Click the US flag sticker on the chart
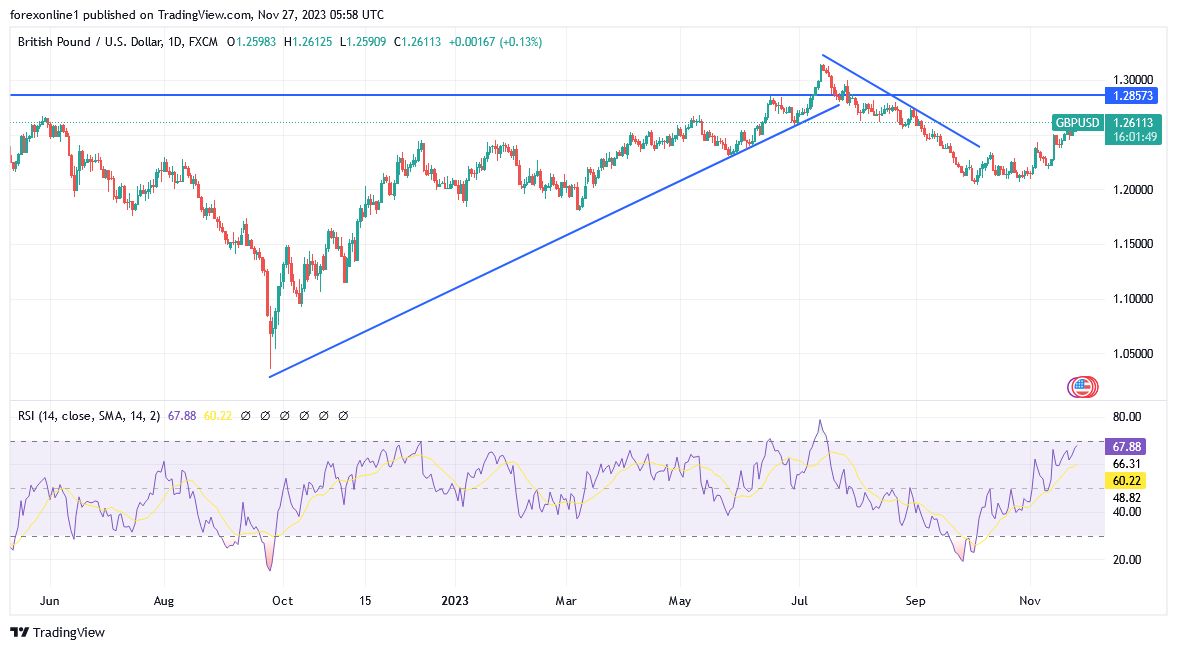Viewport: 1177px width, 650px height. point(1083,386)
